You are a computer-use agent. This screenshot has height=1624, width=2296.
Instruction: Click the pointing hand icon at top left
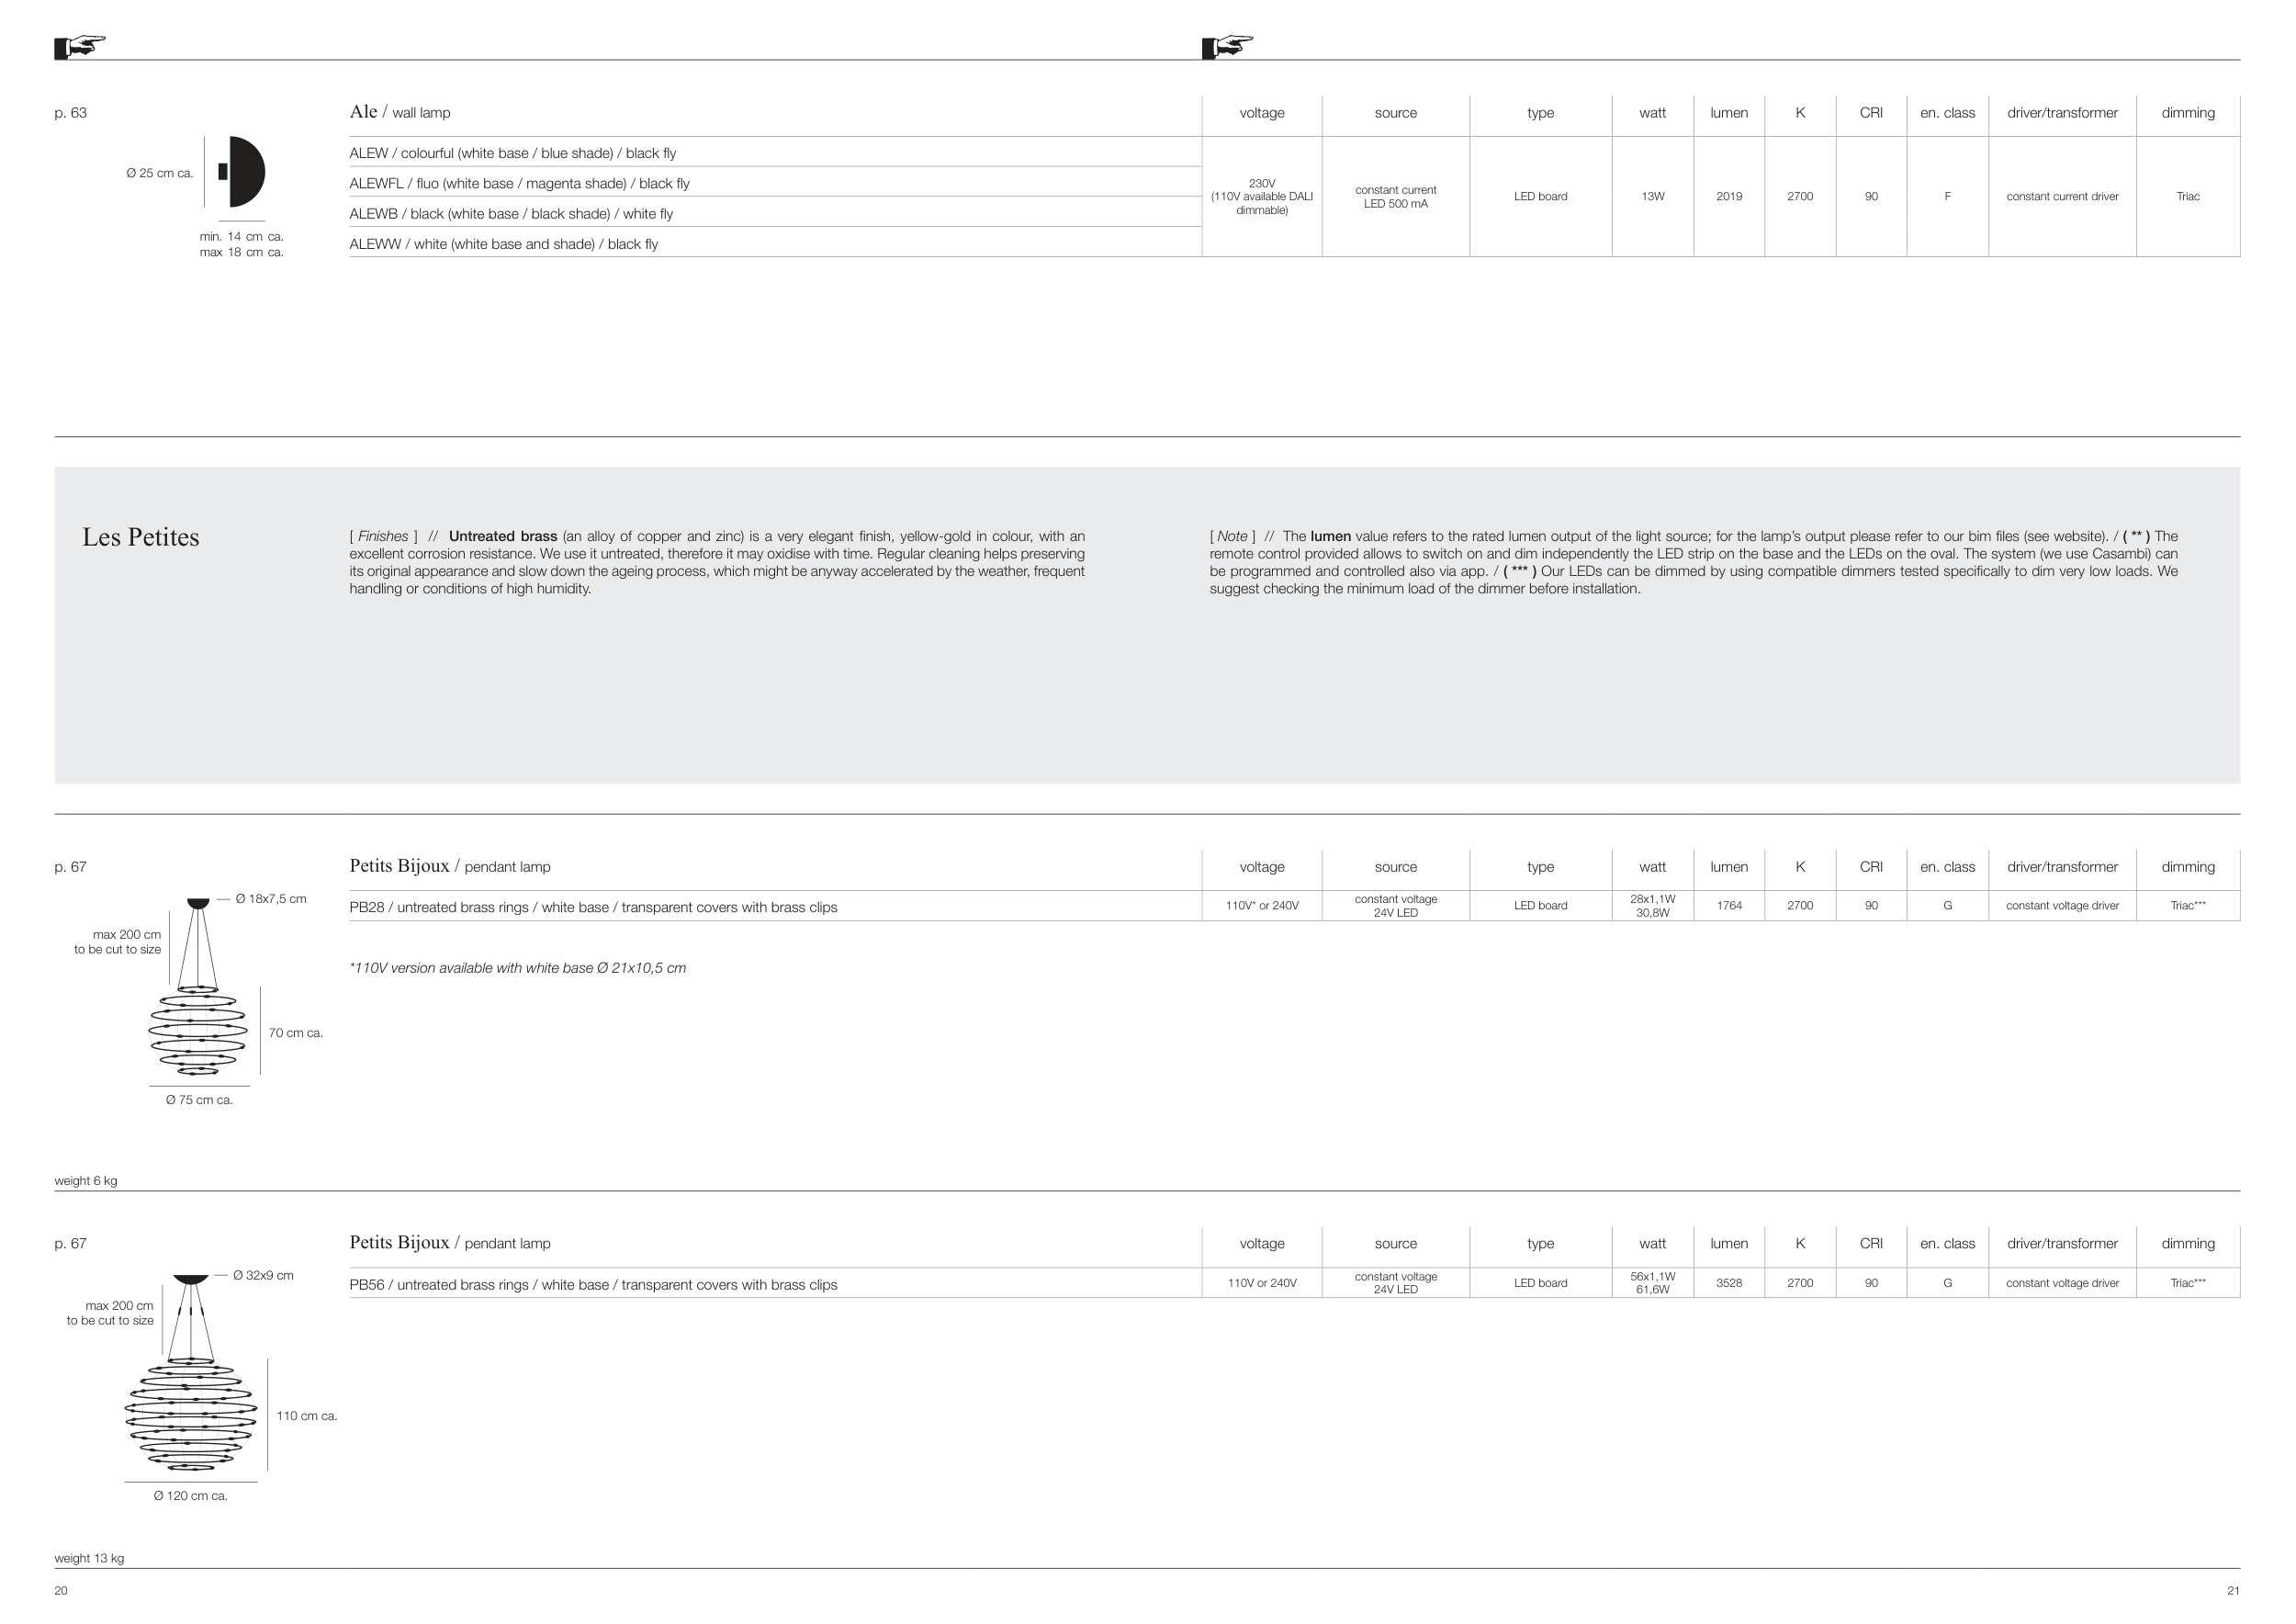[x=80, y=46]
